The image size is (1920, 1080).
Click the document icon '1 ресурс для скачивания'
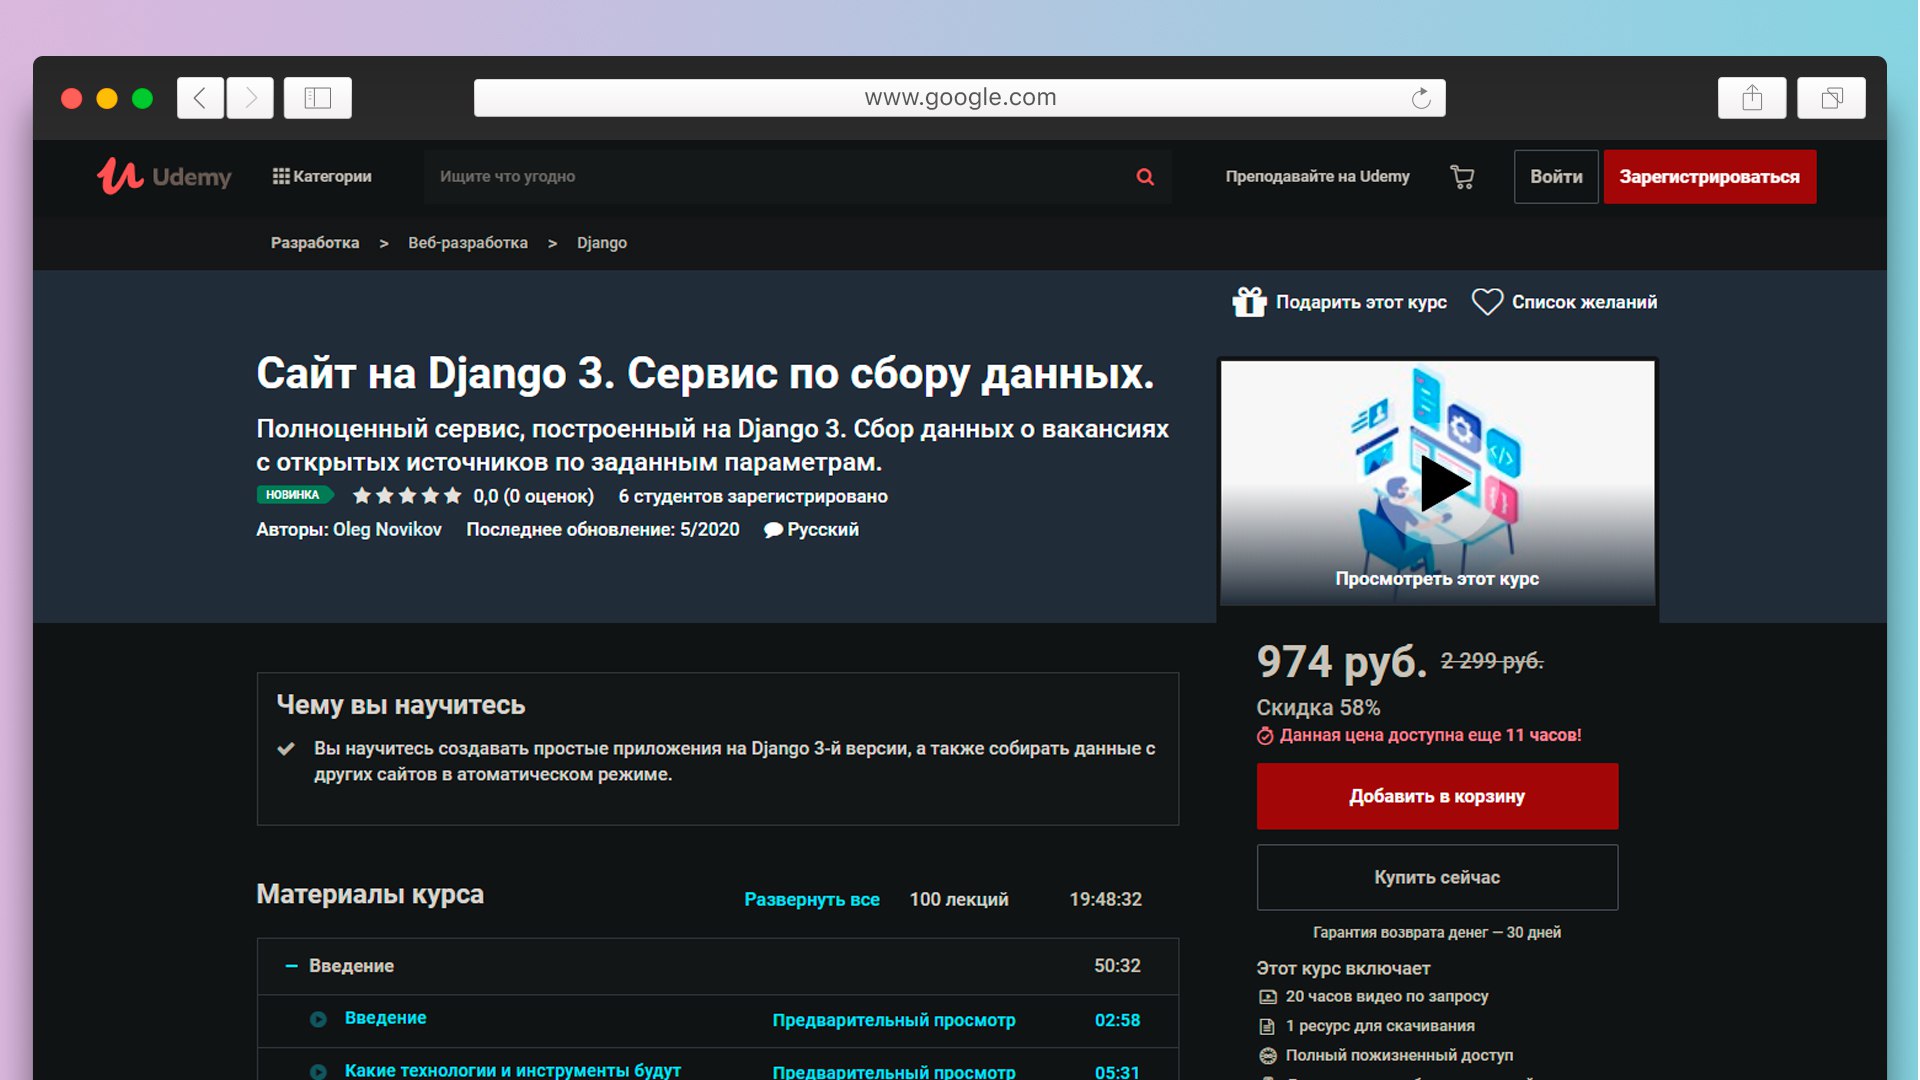pos(1267,1026)
